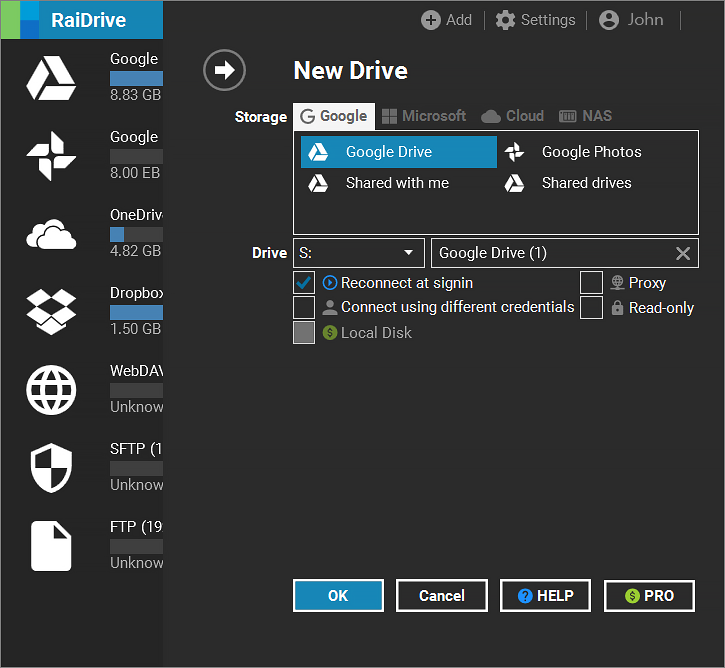Viewport: 725px width, 668px height.
Task: Click the Add plus icon
Action: click(430, 20)
